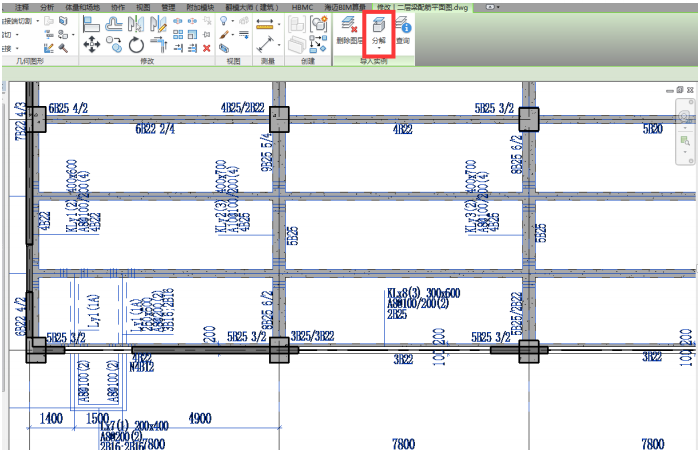Select the Align tool
This screenshot has width=699, height=453.
pyautogui.click(x=91, y=24)
